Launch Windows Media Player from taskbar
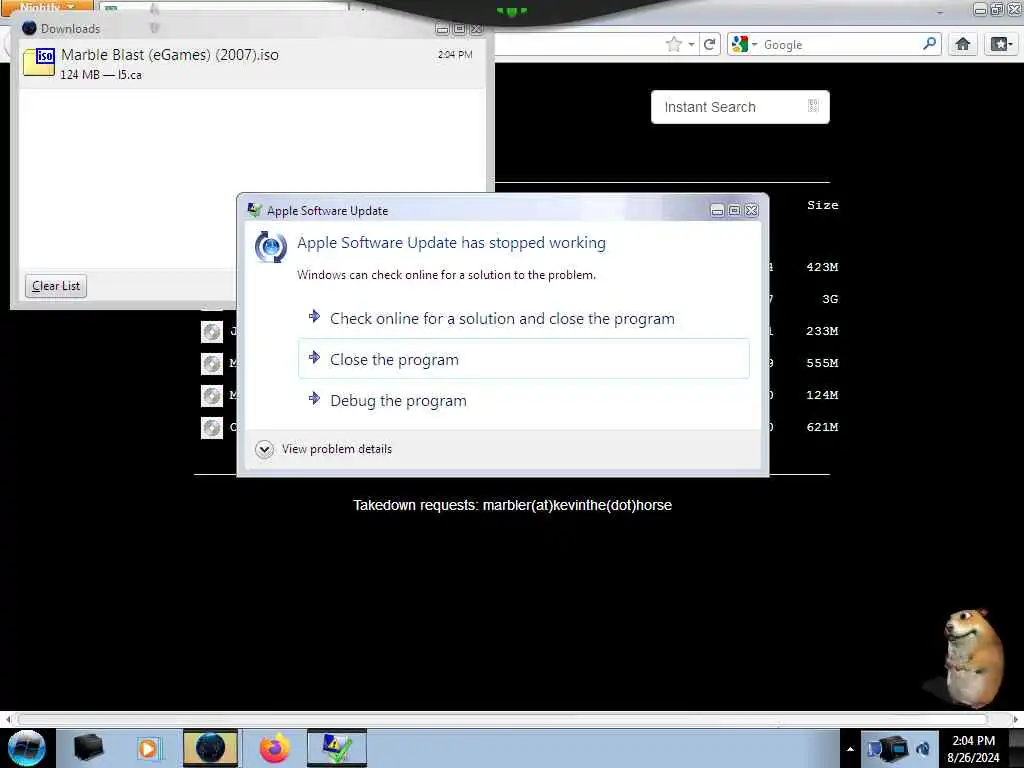Image resolution: width=1024 pixels, height=768 pixels. pyautogui.click(x=148, y=748)
